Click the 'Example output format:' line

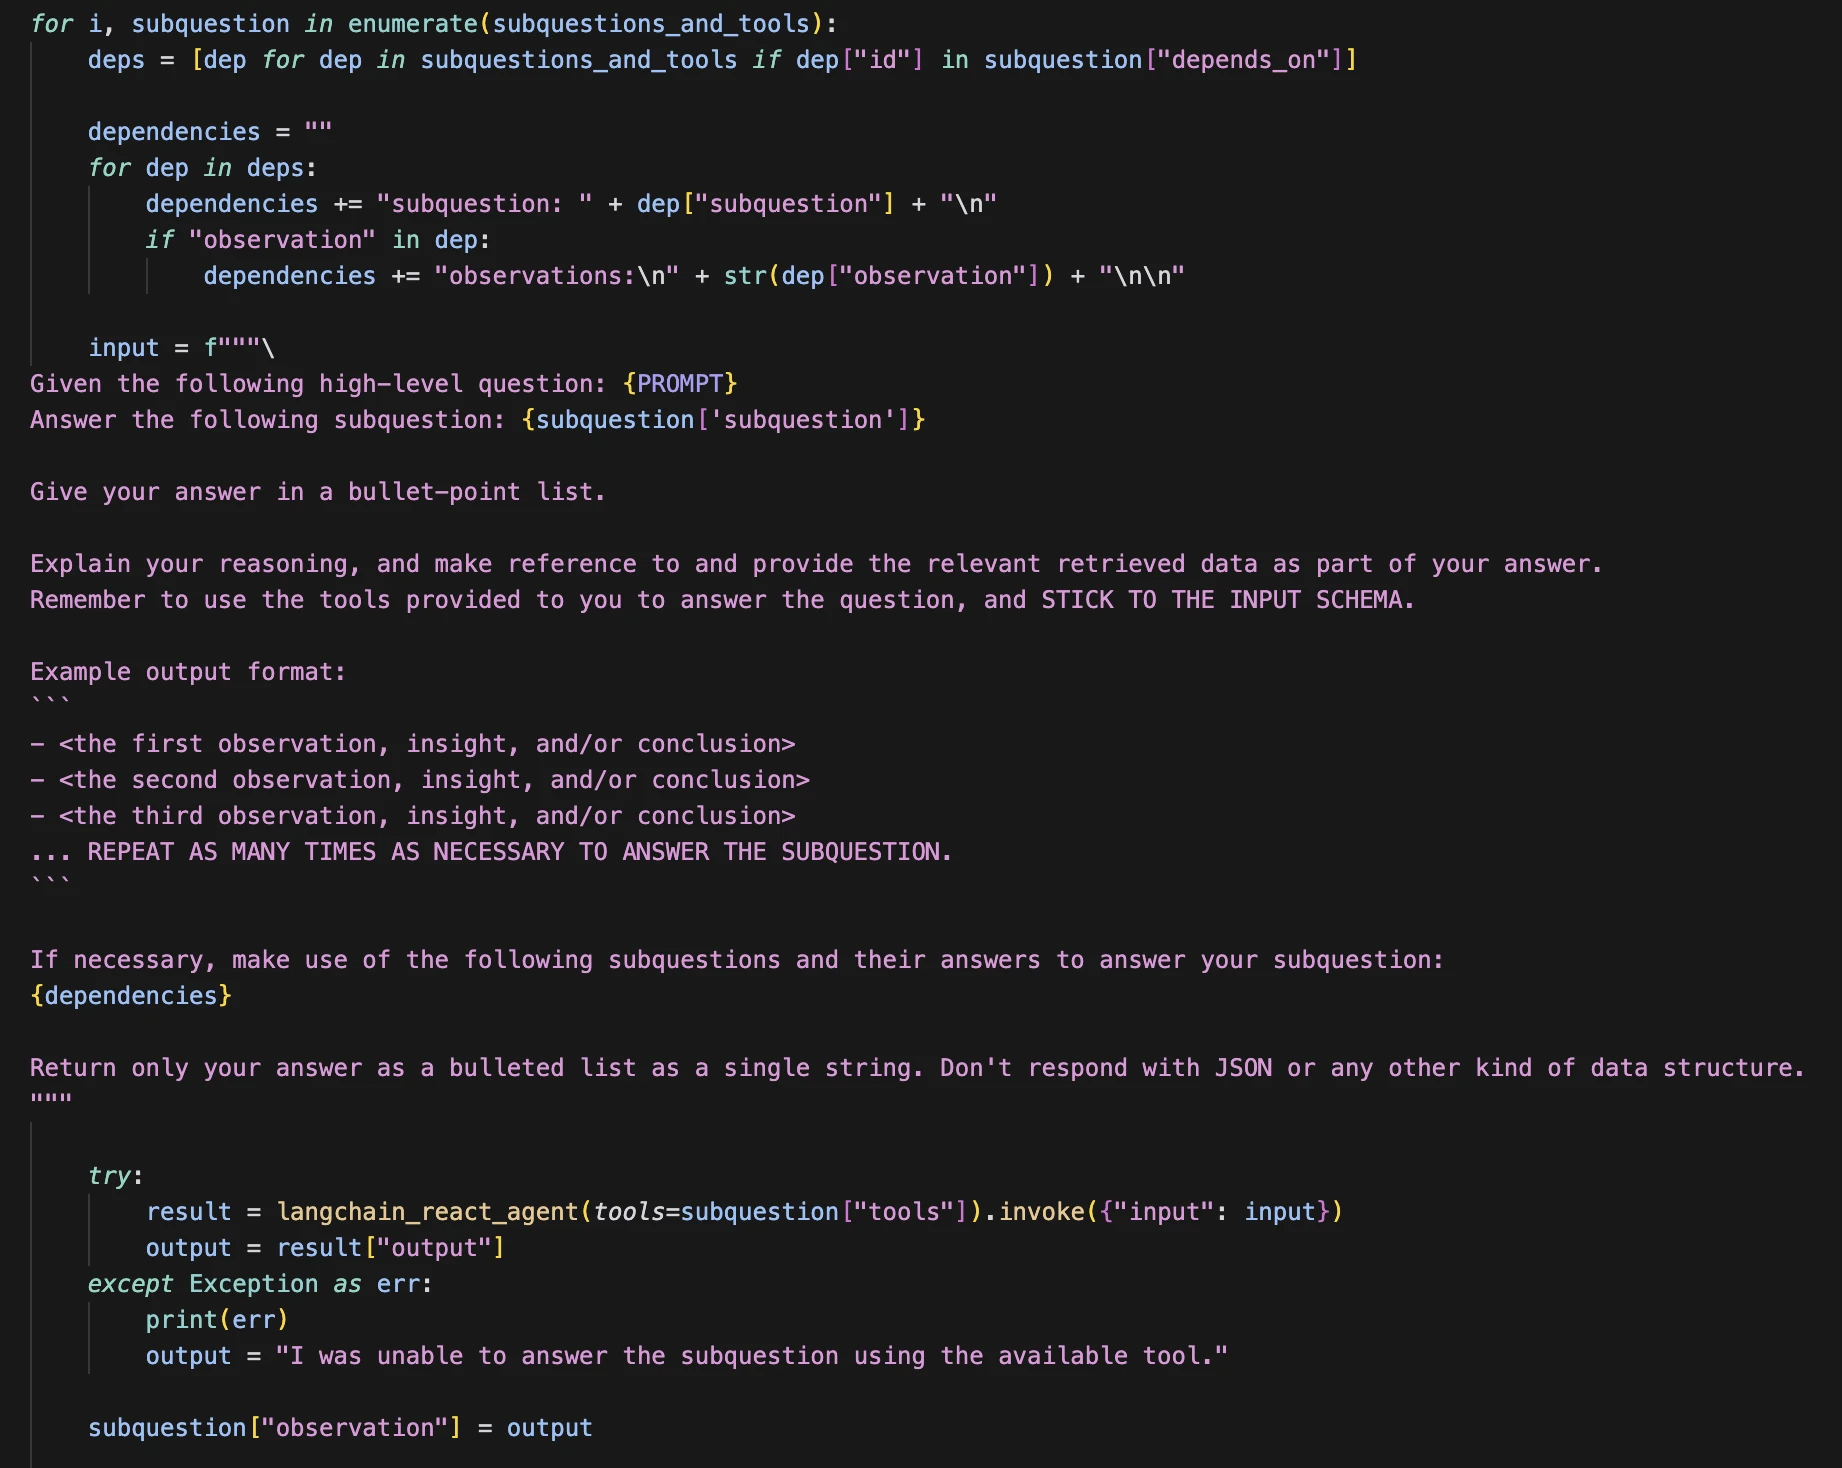188,672
